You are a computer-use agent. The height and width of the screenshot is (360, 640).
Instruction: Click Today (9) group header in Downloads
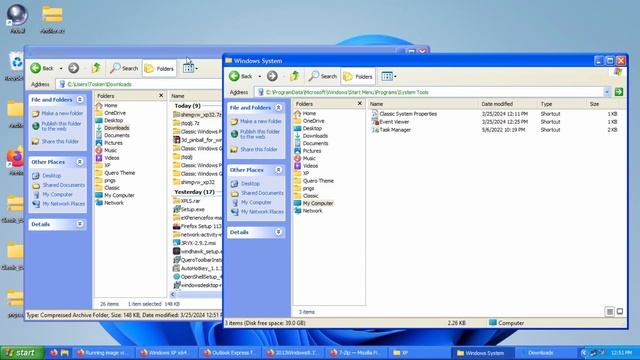tap(187, 106)
